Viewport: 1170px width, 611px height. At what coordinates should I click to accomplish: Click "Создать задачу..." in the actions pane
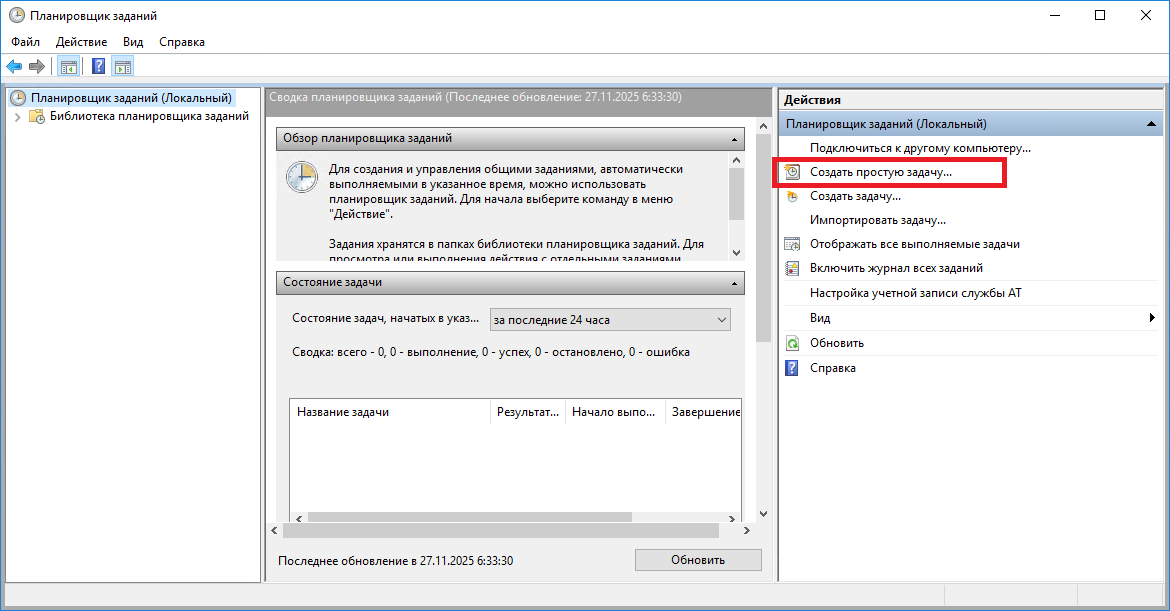855,196
